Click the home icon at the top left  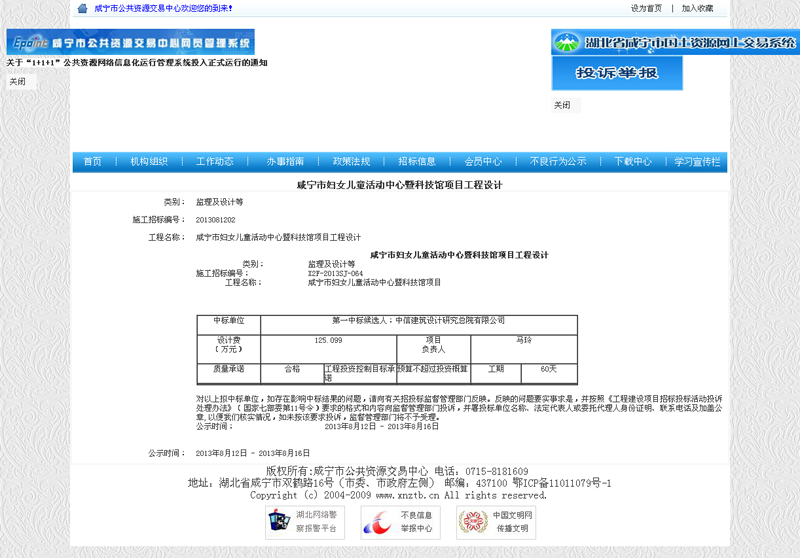[x=82, y=8]
